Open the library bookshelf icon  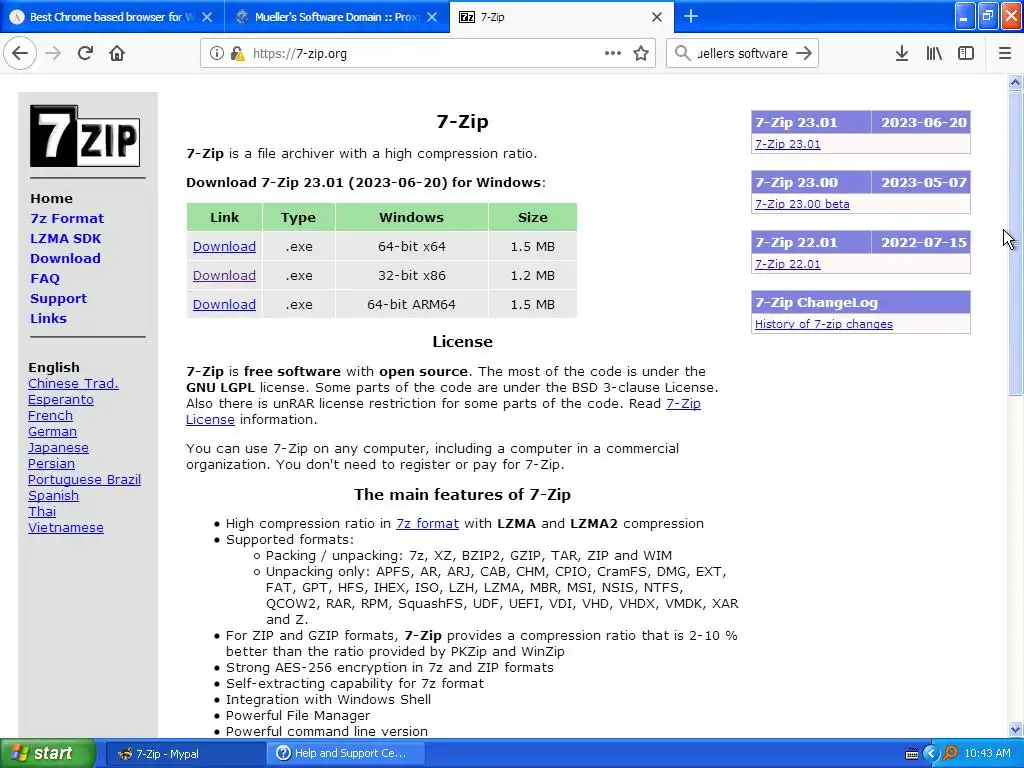[934, 54]
